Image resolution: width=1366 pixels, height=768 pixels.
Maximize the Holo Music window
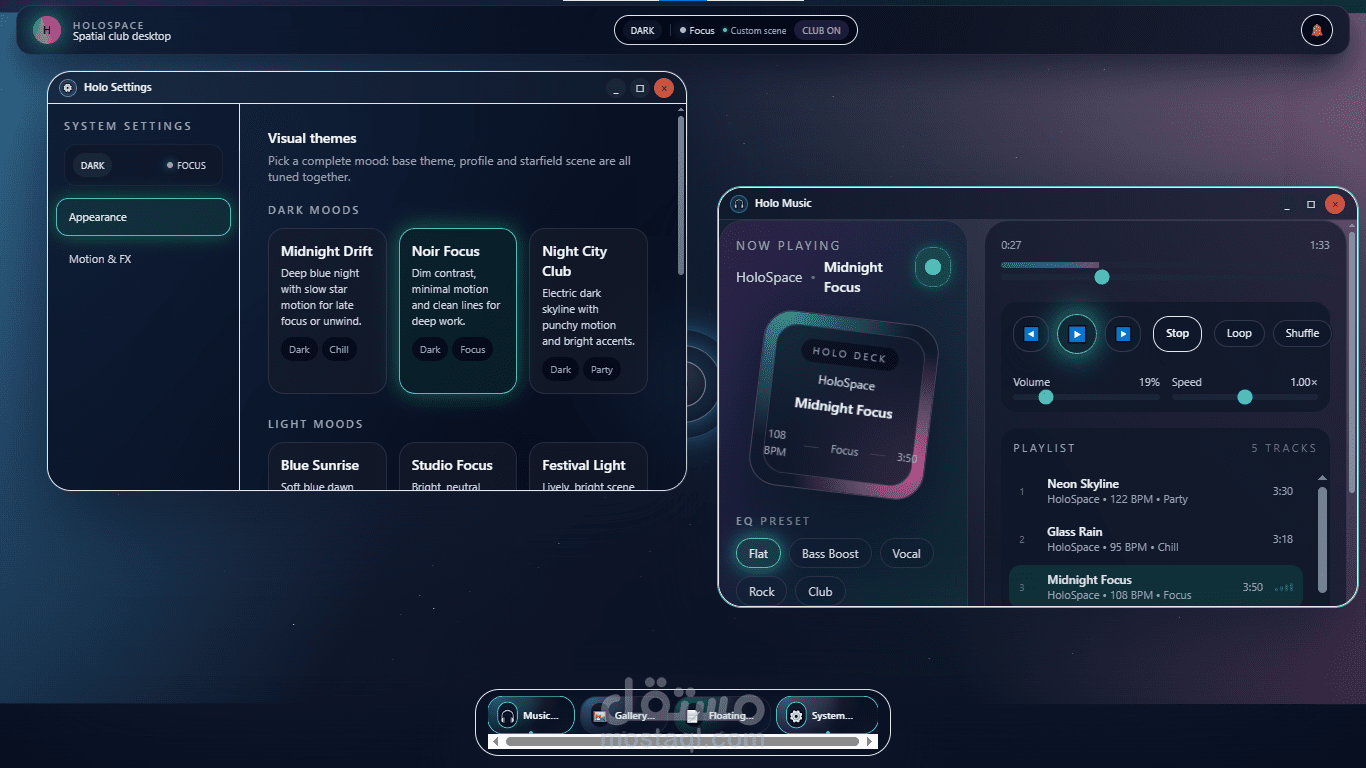(1311, 204)
